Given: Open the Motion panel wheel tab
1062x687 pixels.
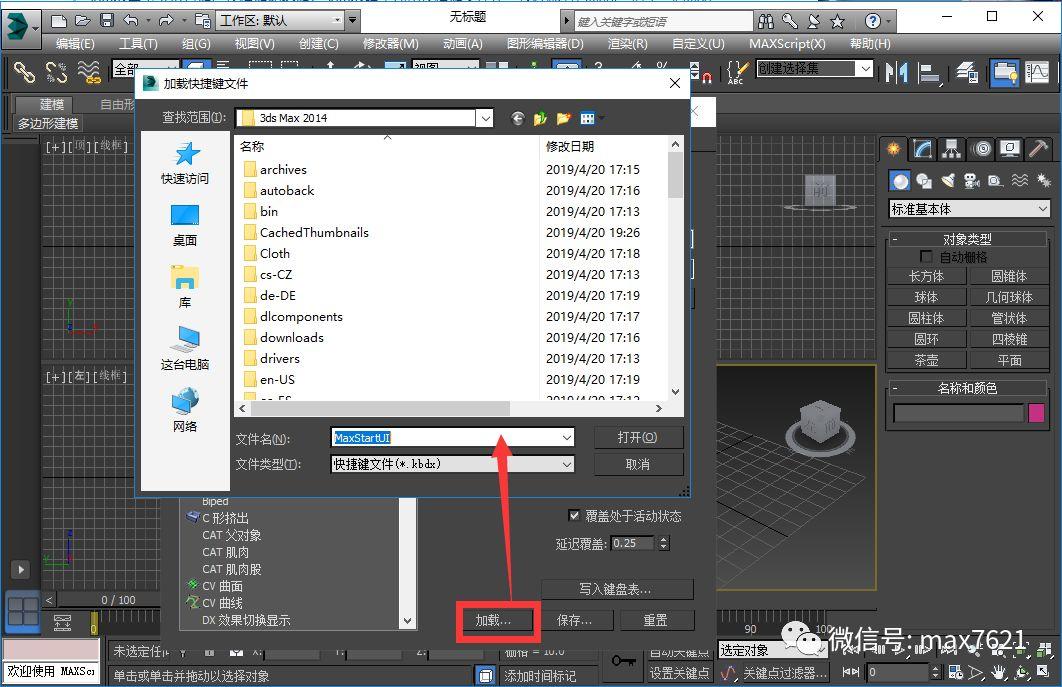Looking at the screenshot, I should point(981,149).
